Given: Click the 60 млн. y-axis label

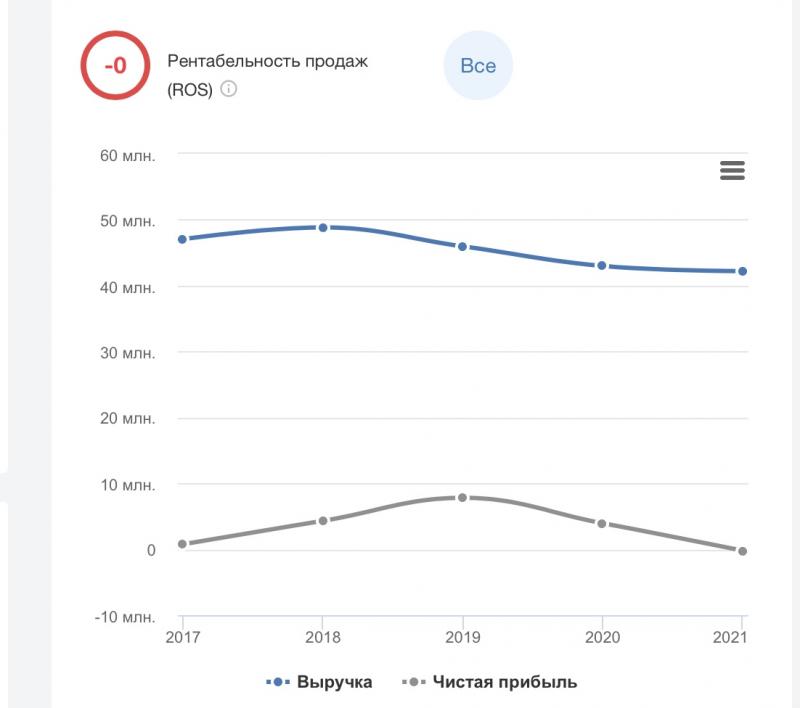Looking at the screenshot, I should click(x=125, y=155).
